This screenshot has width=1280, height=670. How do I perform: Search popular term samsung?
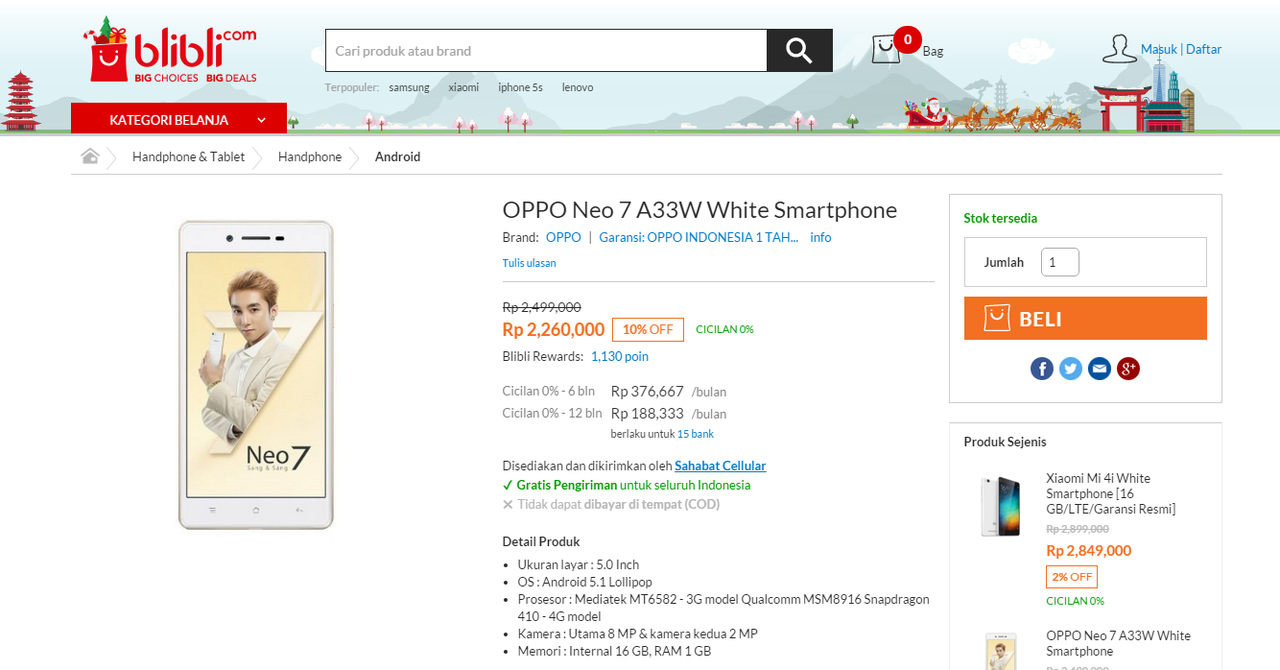pyautogui.click(x=409, y=87)
